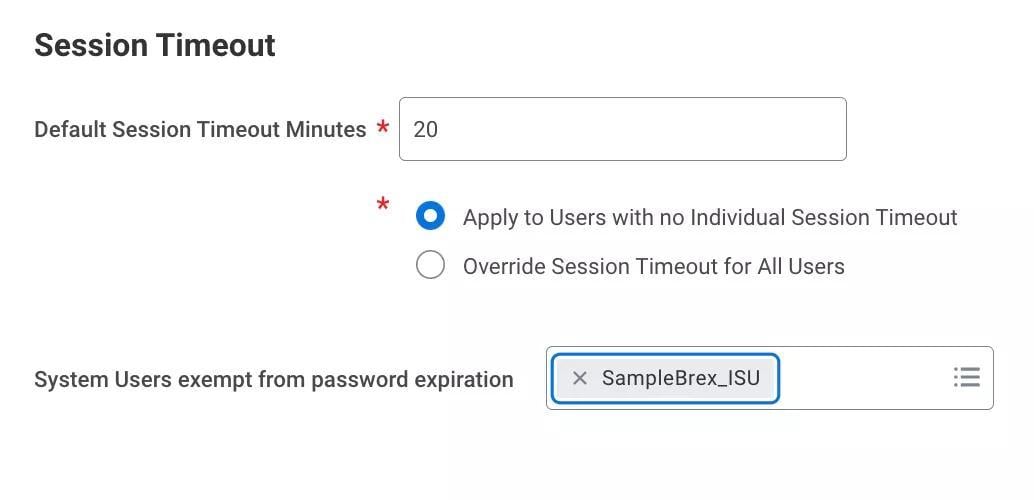The width and height of the screenshot is (1034, 500).
Task: Click the Default Session Timeout Minutes input box
Action: click(x=622, y=129)
